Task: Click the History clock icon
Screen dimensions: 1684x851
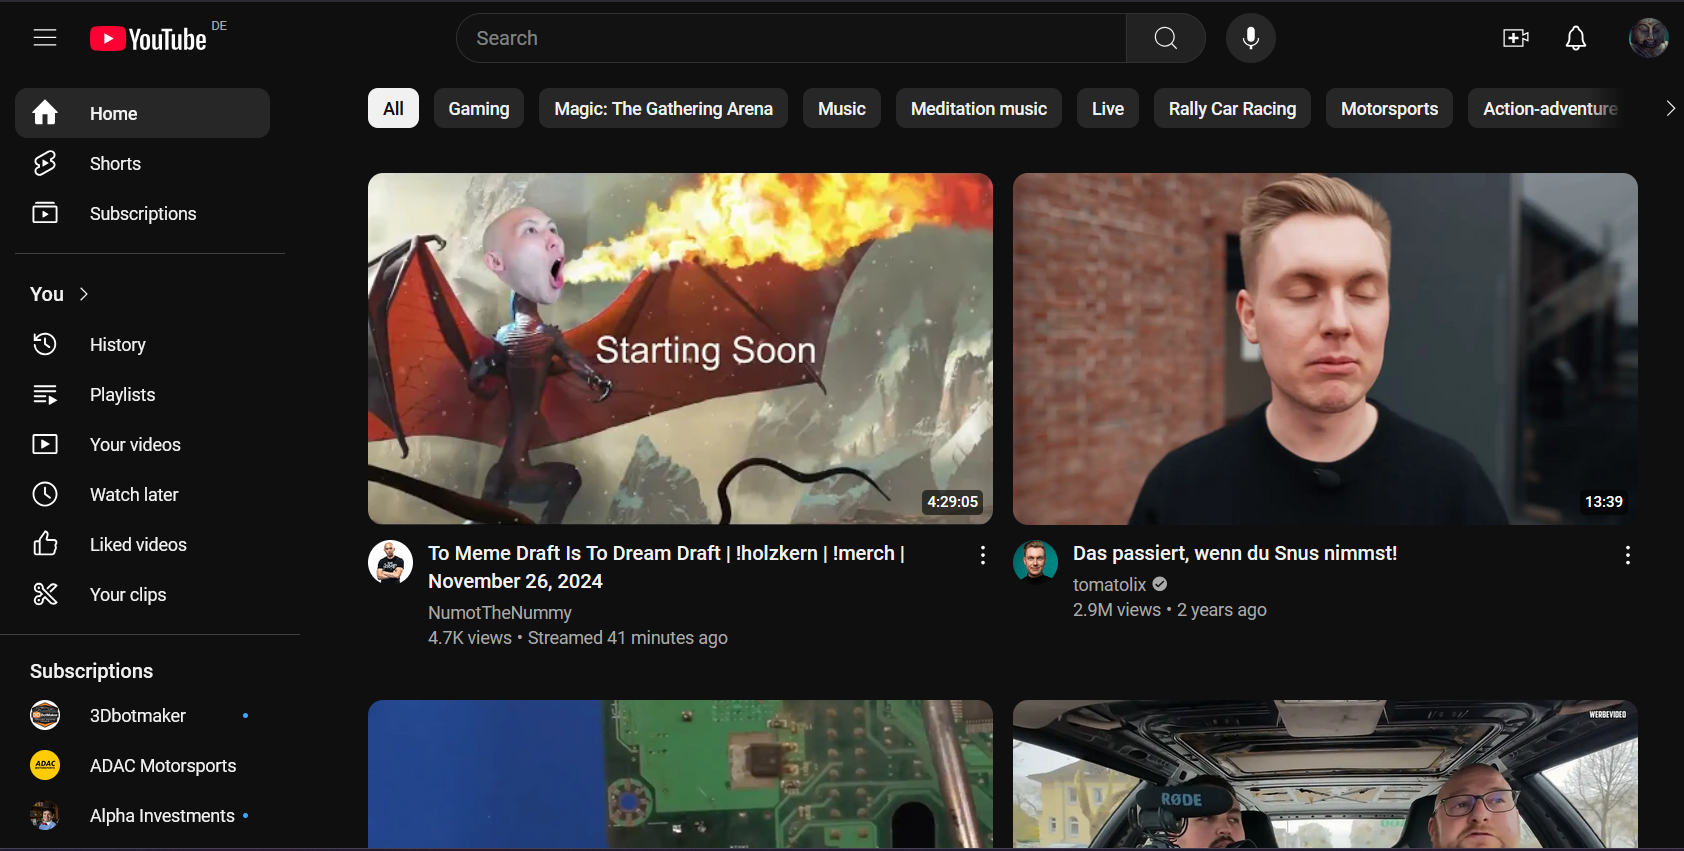Action: click(x=45, y=344)
